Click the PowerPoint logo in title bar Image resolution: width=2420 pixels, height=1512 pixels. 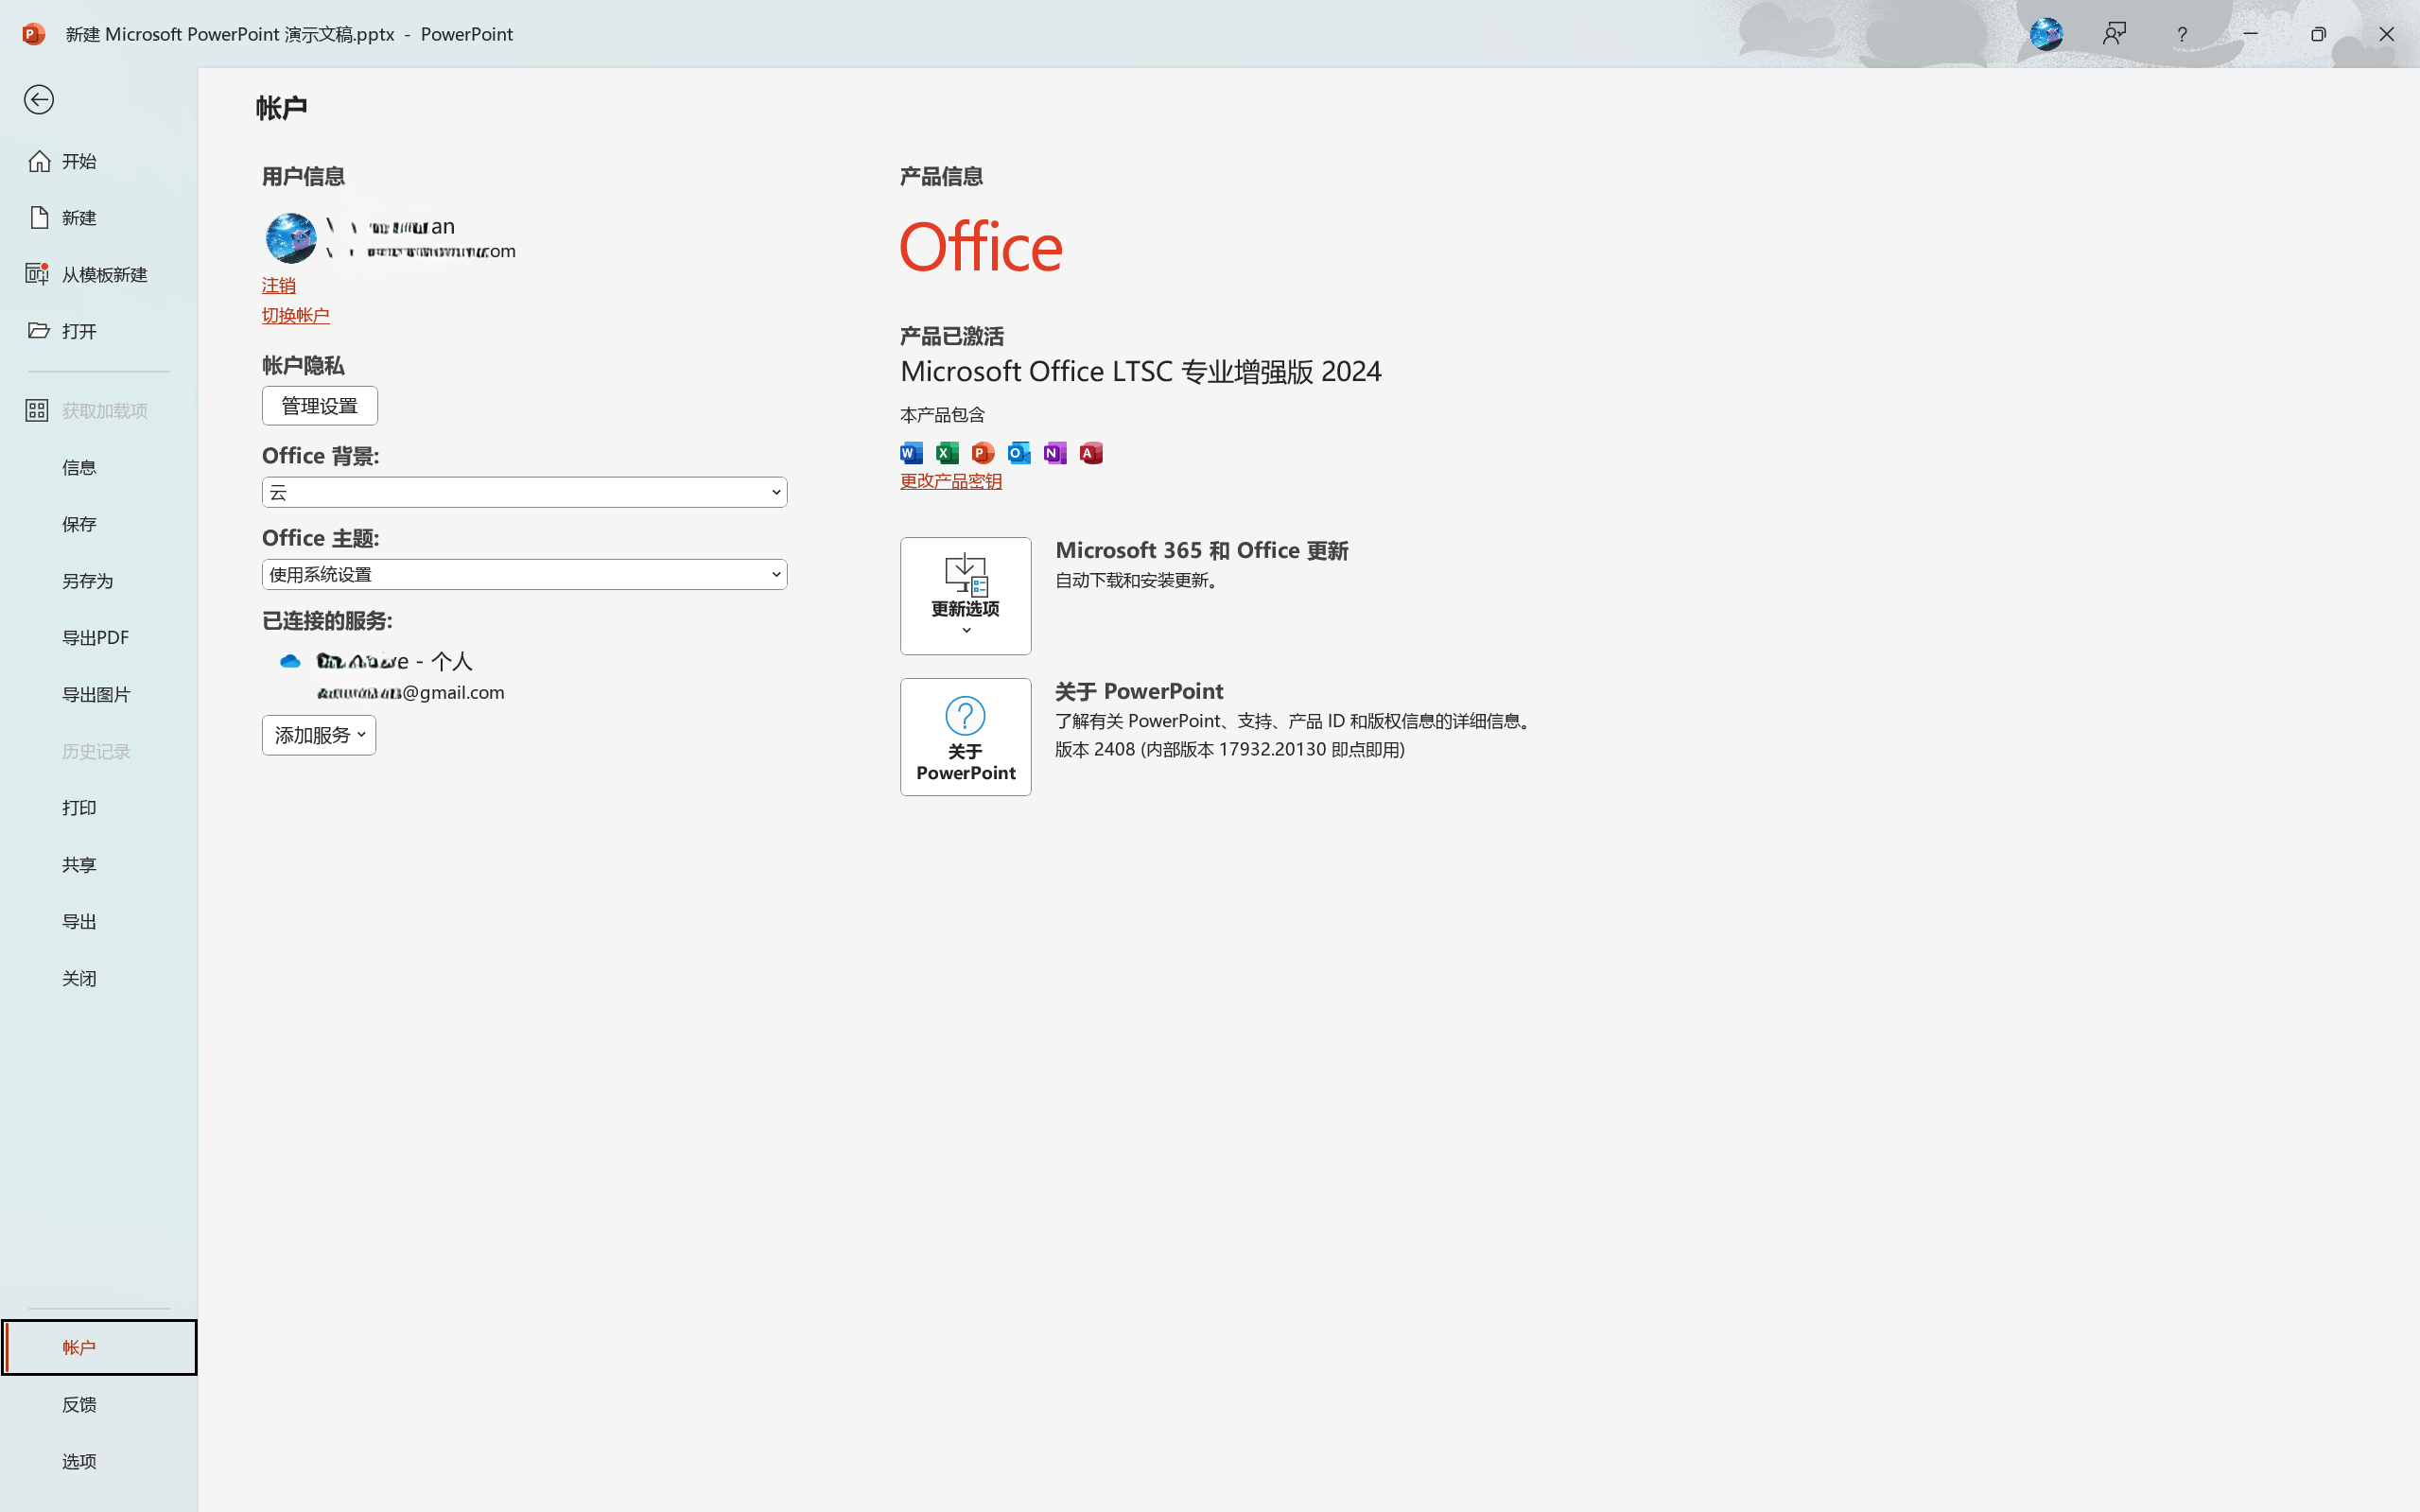click(x=33, y=34)
